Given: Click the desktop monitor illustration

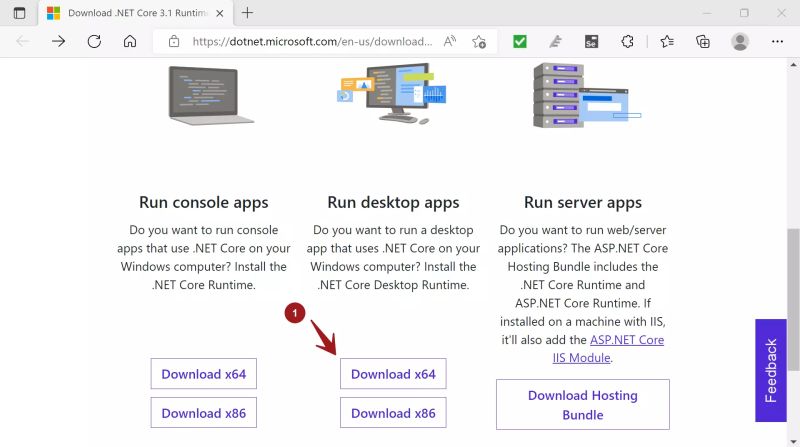Looking at the screenshot, I should point(392,93).
